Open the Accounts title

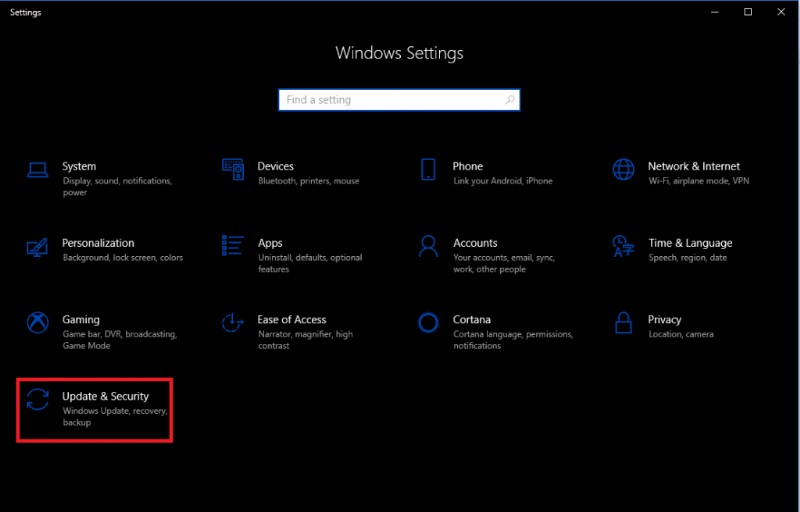[475, 243]
